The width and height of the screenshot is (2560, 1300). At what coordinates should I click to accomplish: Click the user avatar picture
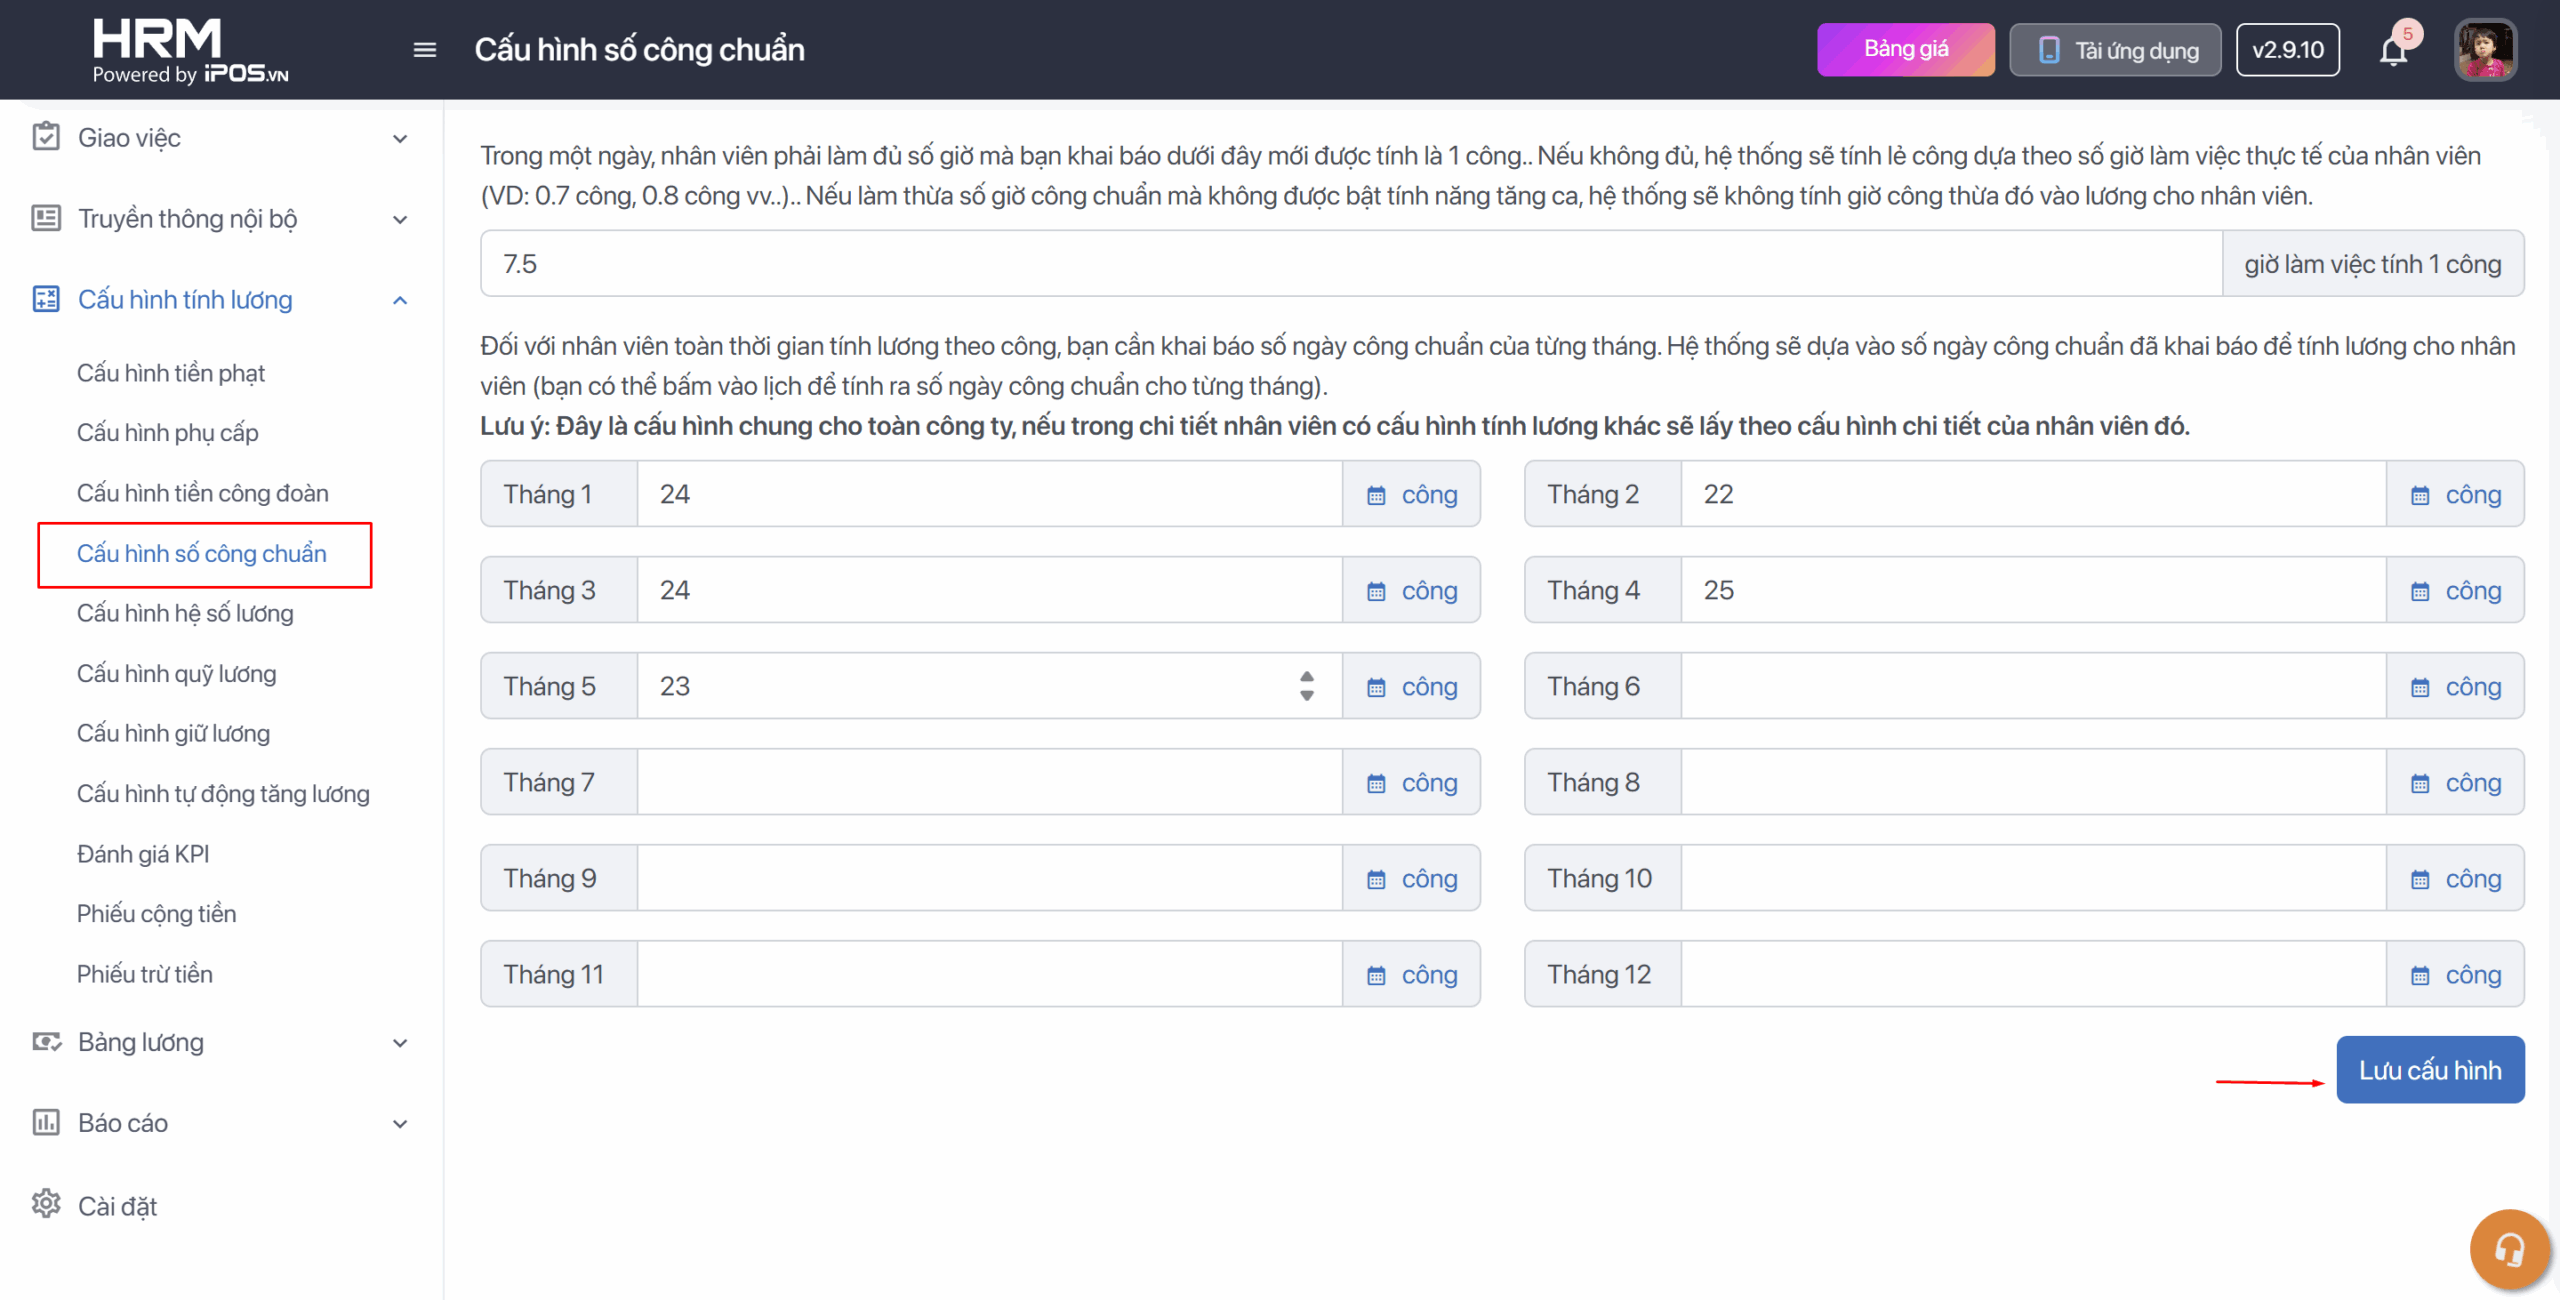tap(2485, 50)
